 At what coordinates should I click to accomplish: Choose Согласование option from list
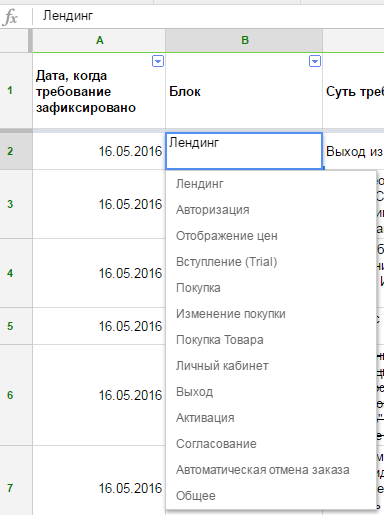pos(271,444)
